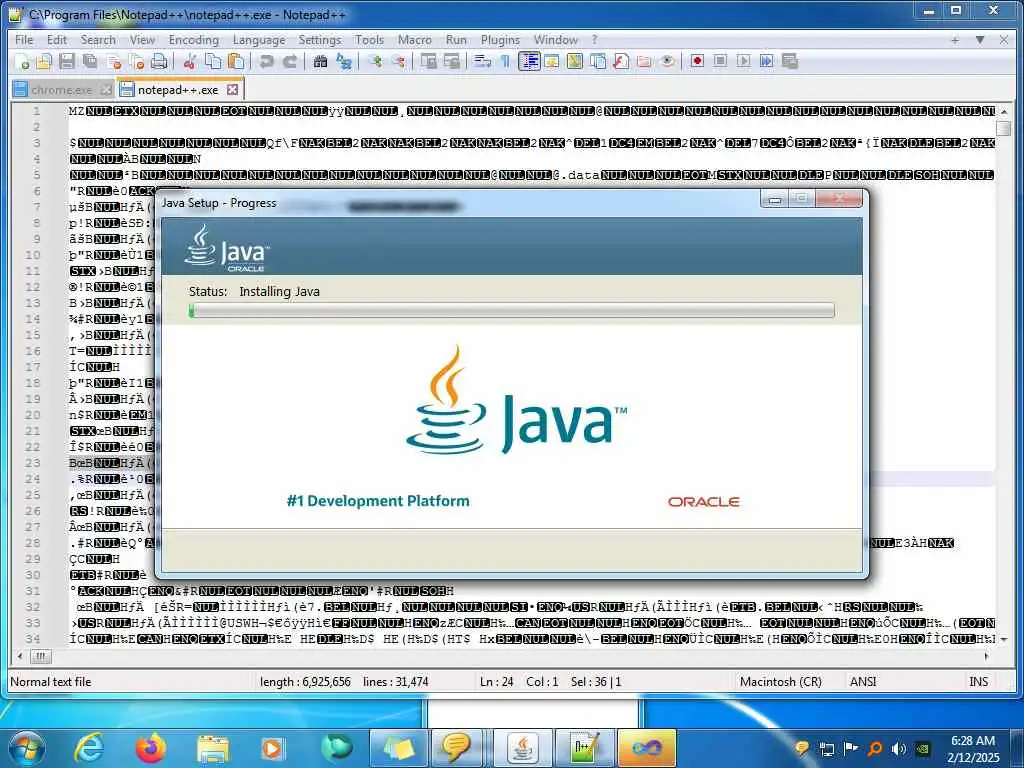Open the Window menu

(556, 40)
